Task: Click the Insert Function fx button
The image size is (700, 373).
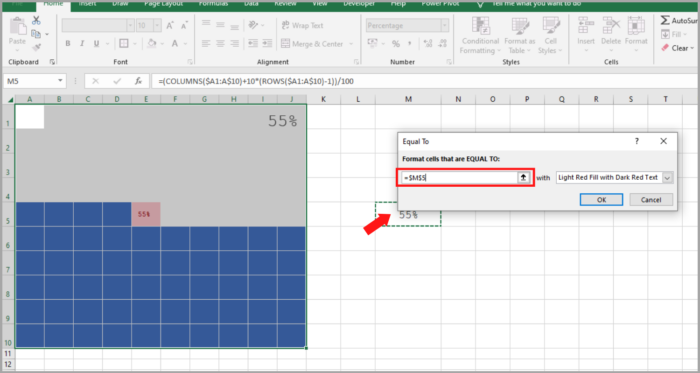Action: click(x=138, y=81)
